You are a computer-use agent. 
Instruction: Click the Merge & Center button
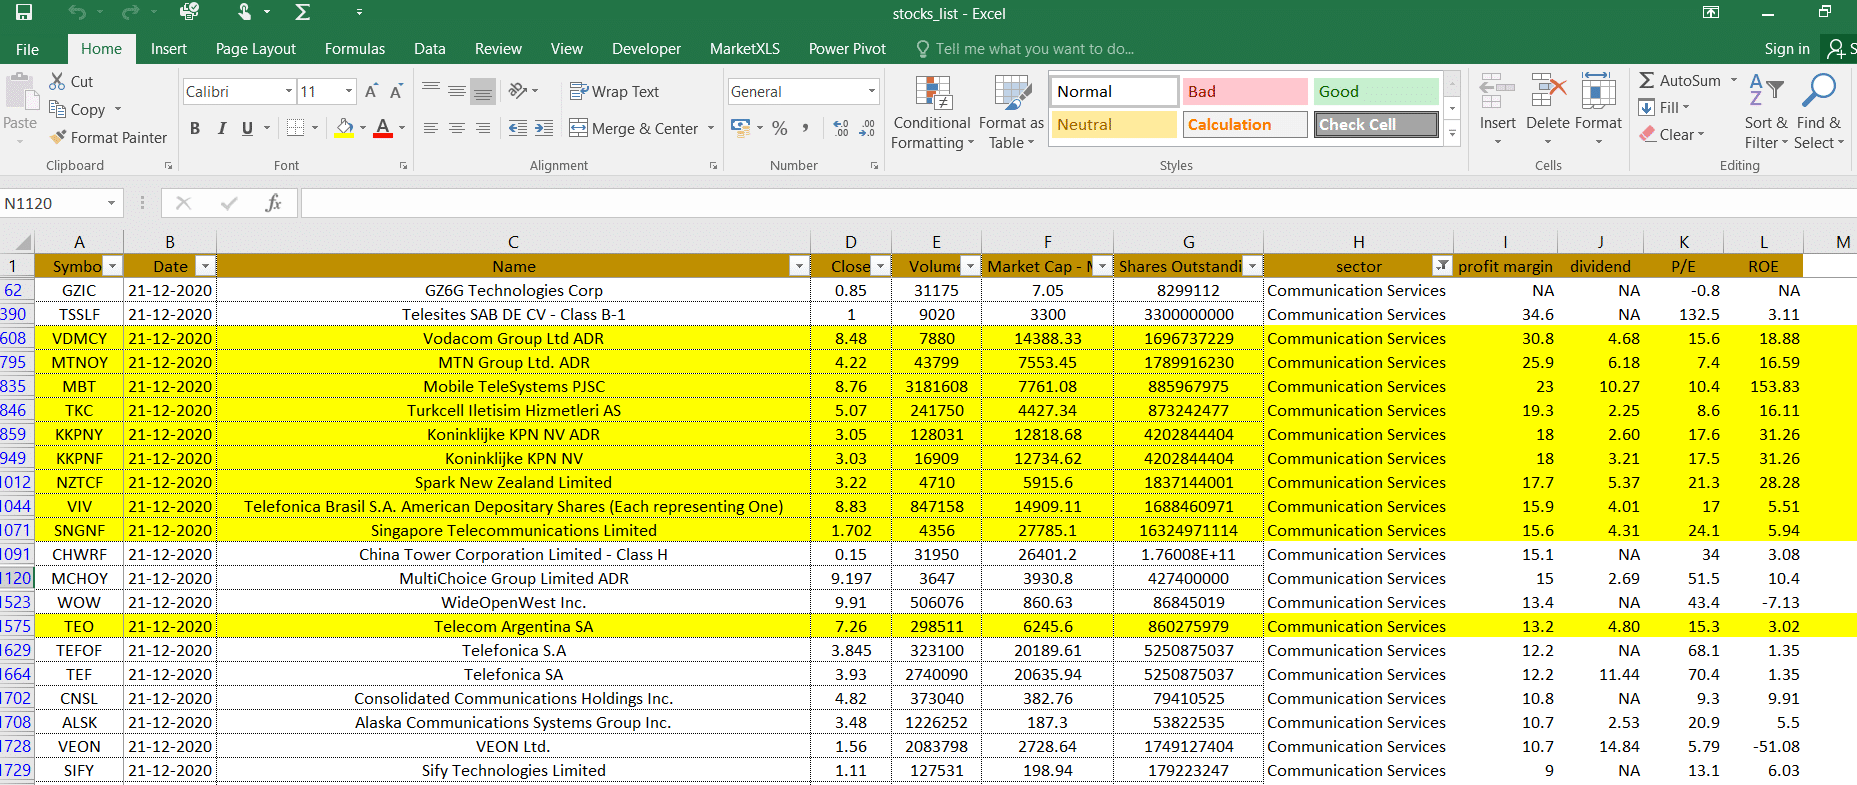pyautogui.click(x=634, y=128)
